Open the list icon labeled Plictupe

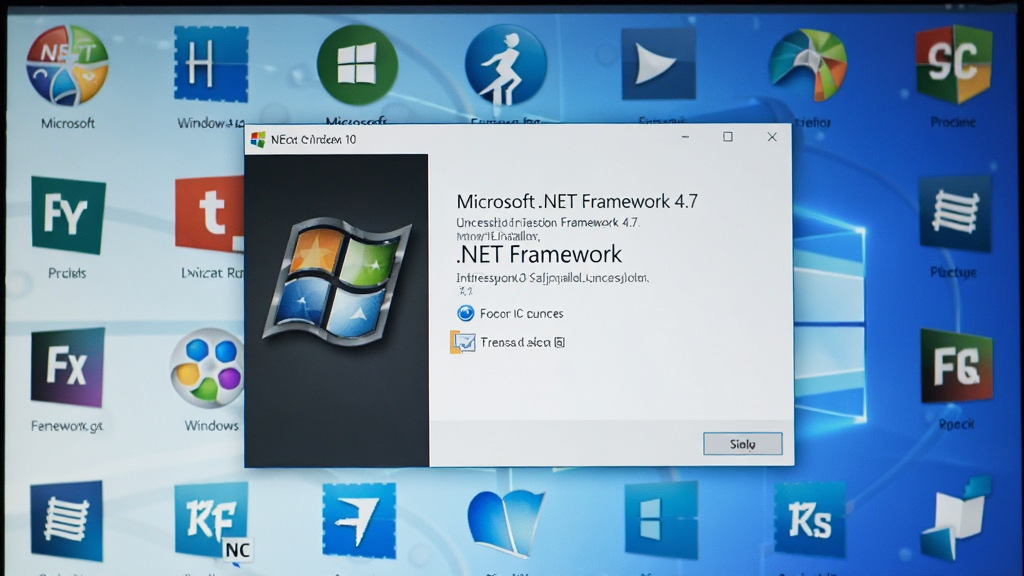[x=955, y=214]
